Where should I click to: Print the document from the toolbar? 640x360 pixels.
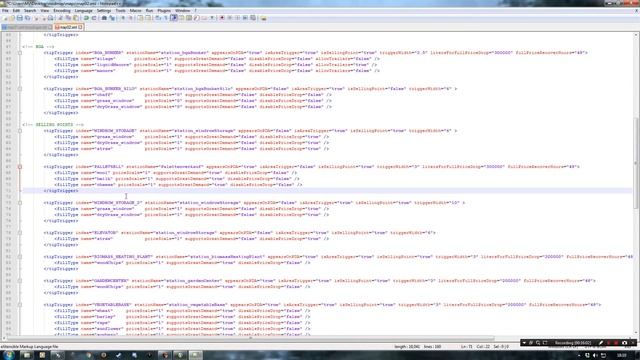[50, 18]
